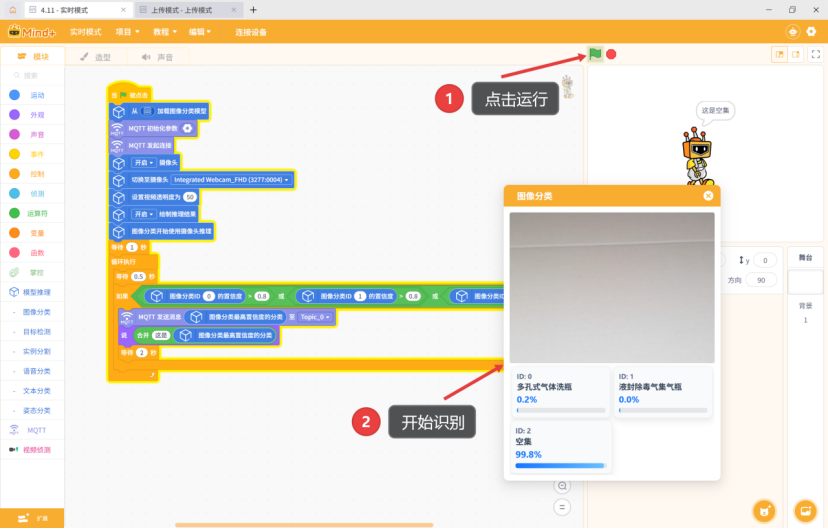The width and height of the screenshot is (828, 529).
Task: Click the add sprite button
Action: [765, 510]
